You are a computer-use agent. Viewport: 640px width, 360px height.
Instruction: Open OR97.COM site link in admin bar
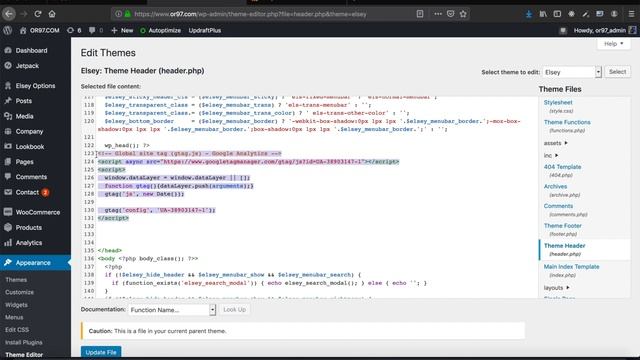click(40, 30)
